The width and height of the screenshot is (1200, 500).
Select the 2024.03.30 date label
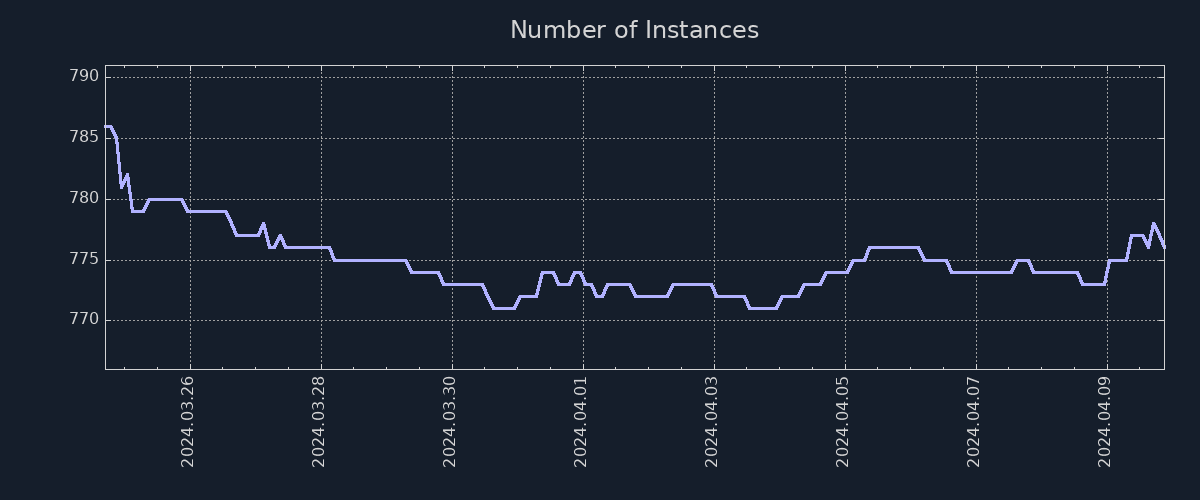450,421
